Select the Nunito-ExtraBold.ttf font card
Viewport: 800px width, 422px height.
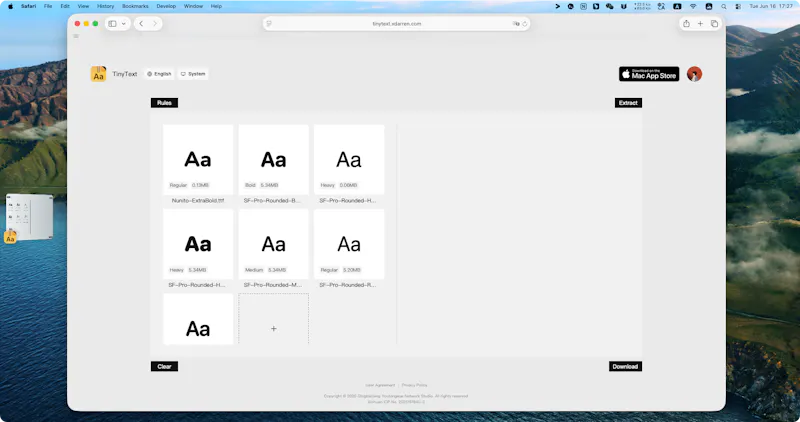[x=198, y=159]
